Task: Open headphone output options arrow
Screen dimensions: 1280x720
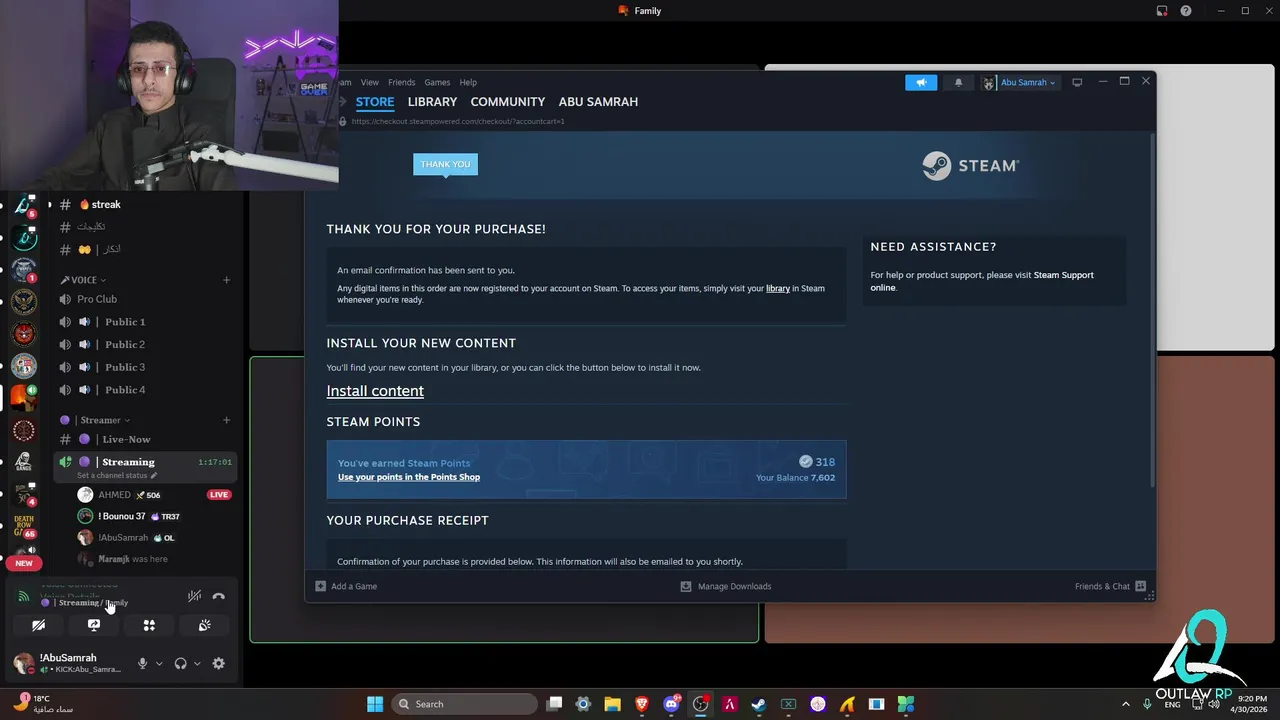Action: tap(197, 664)
